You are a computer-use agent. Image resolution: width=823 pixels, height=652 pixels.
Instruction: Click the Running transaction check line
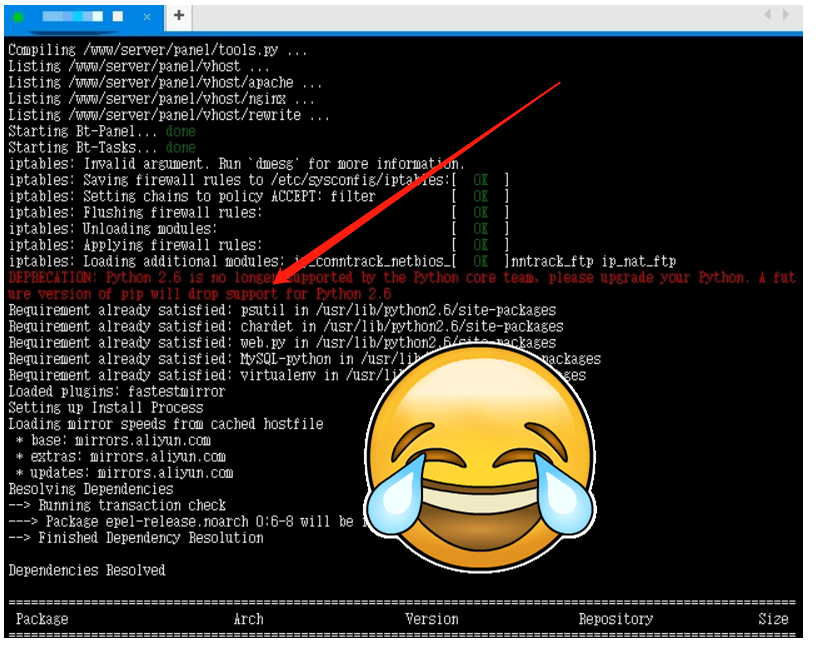(117, 506)
